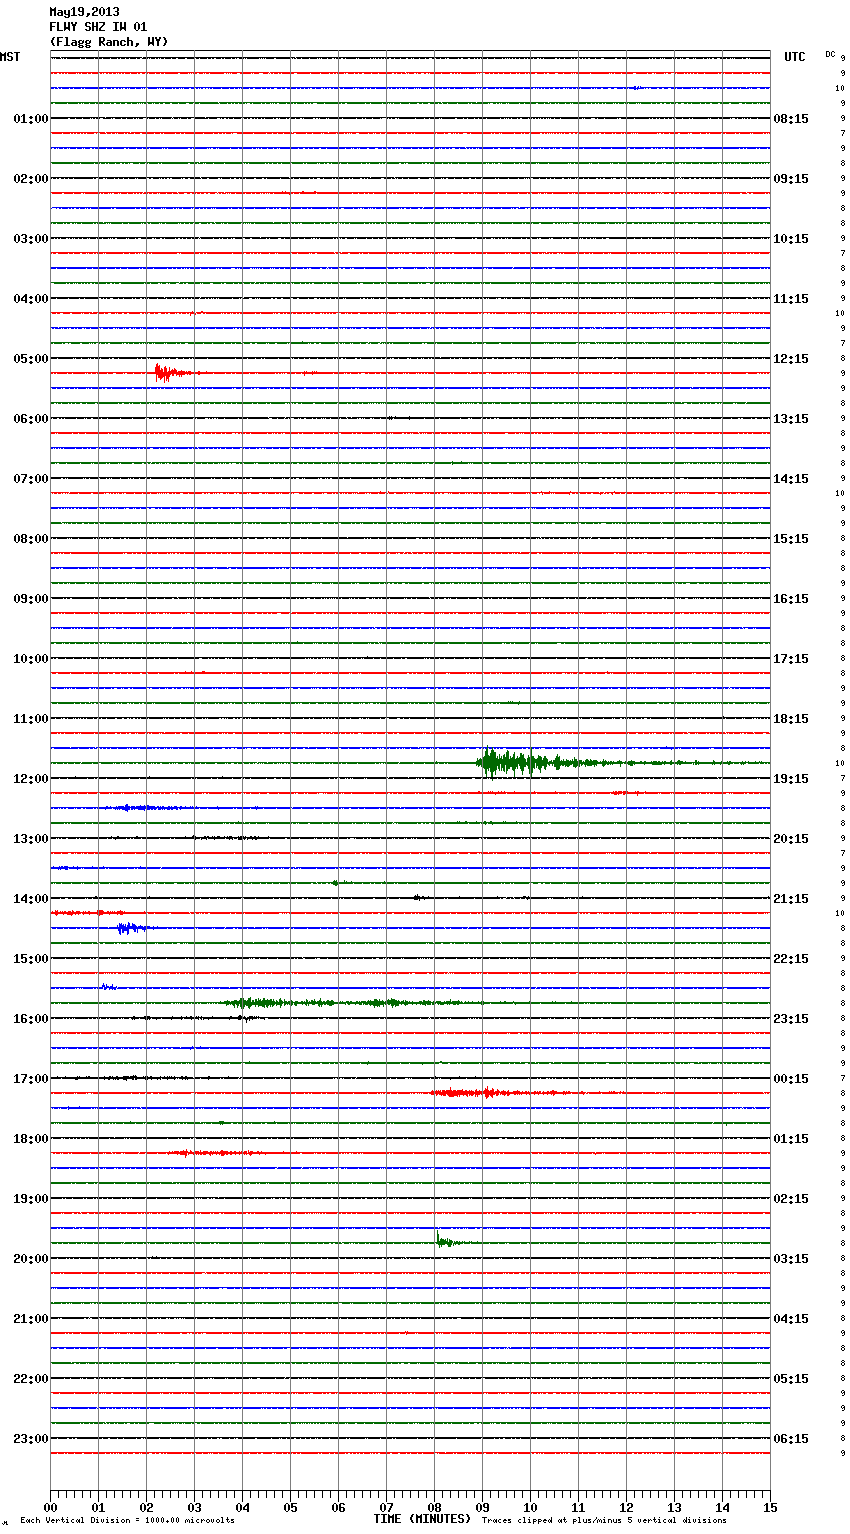This screenshot has height=1534, width=850.
Task: Select the 16:00 MST time label
Action: [x=31, y=1019]
